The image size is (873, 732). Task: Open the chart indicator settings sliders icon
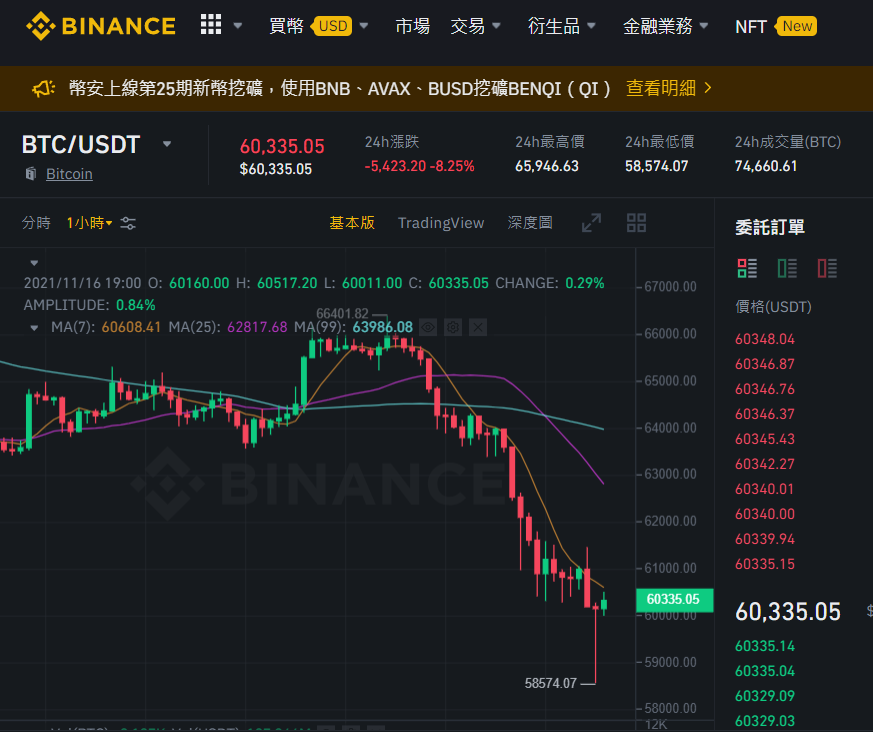(128, 223)
